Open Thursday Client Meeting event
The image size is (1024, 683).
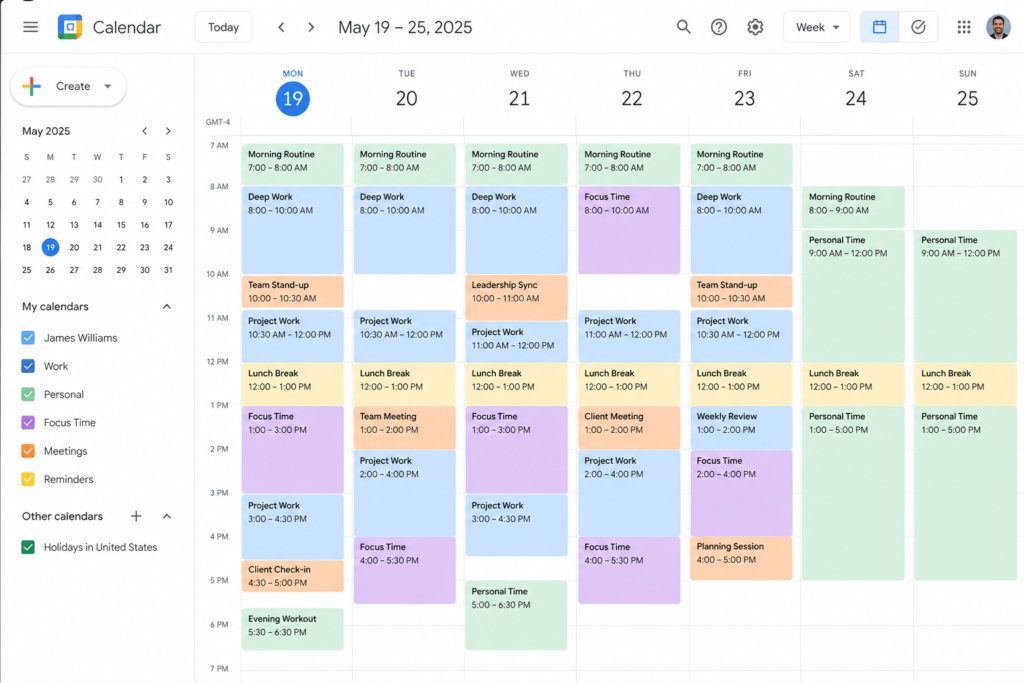pos(629,428)
